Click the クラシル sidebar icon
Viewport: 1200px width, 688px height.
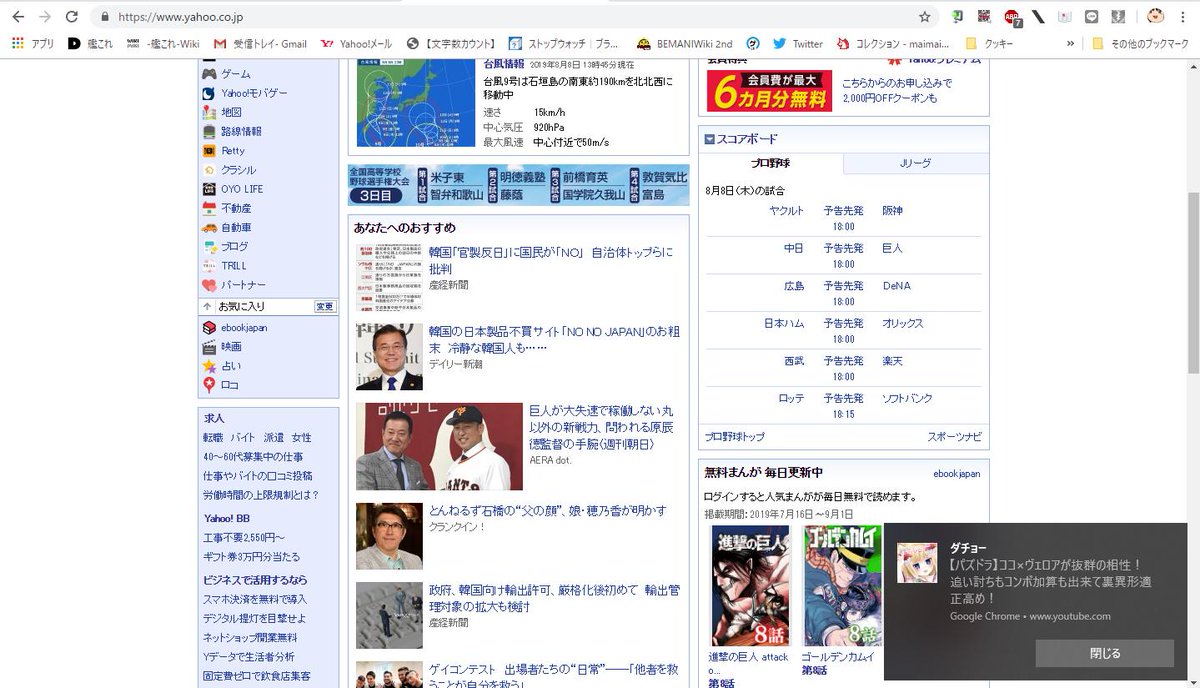209,169
